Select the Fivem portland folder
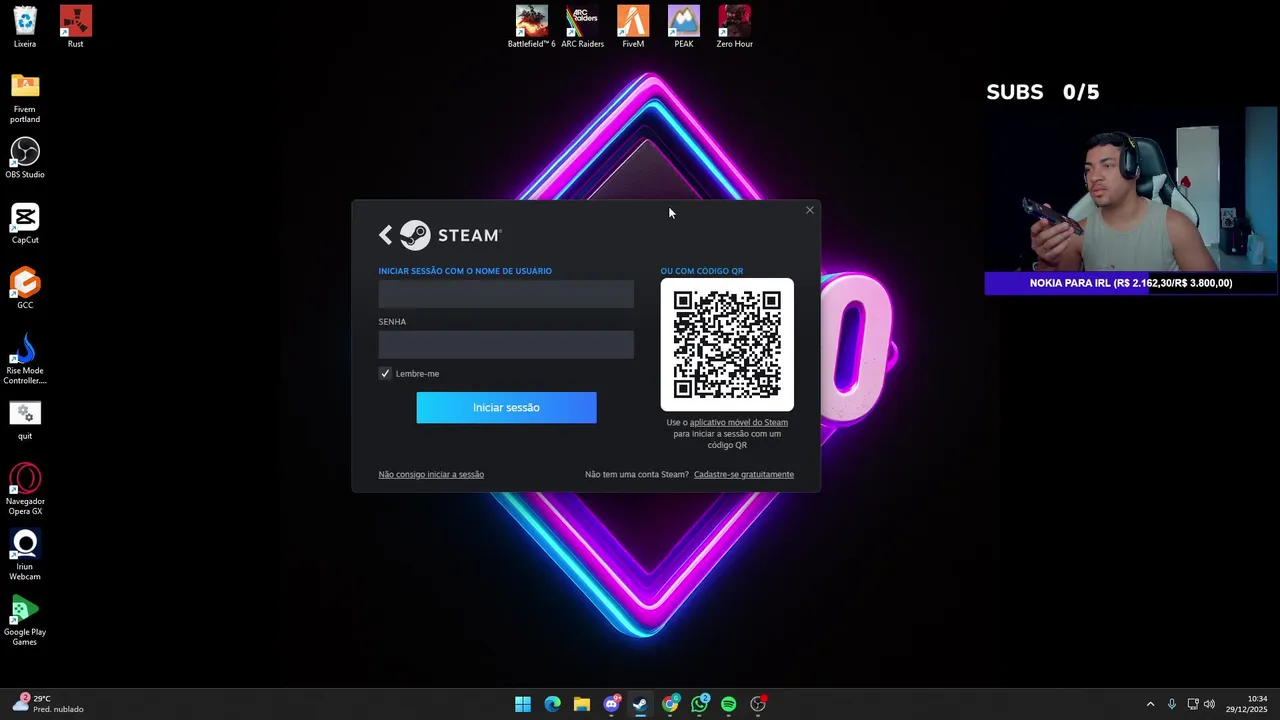1280x720 pixels. pos(25,97)
